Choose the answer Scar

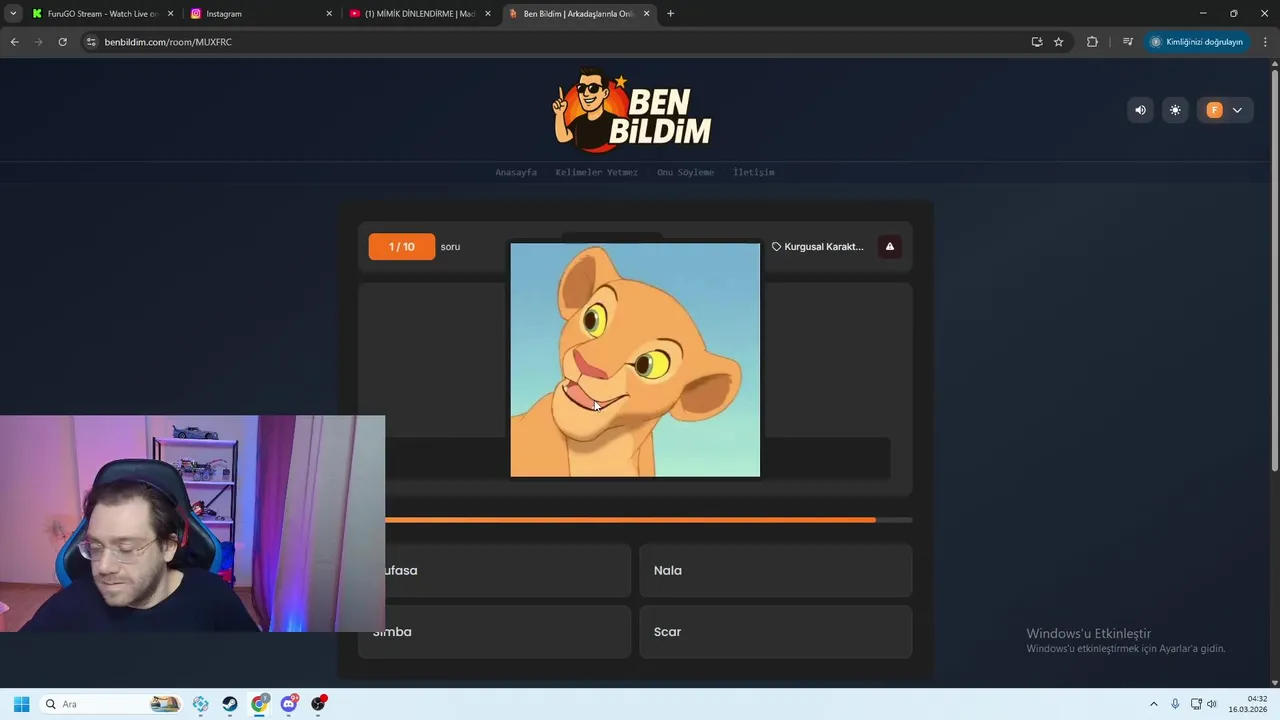coord(775,632)
